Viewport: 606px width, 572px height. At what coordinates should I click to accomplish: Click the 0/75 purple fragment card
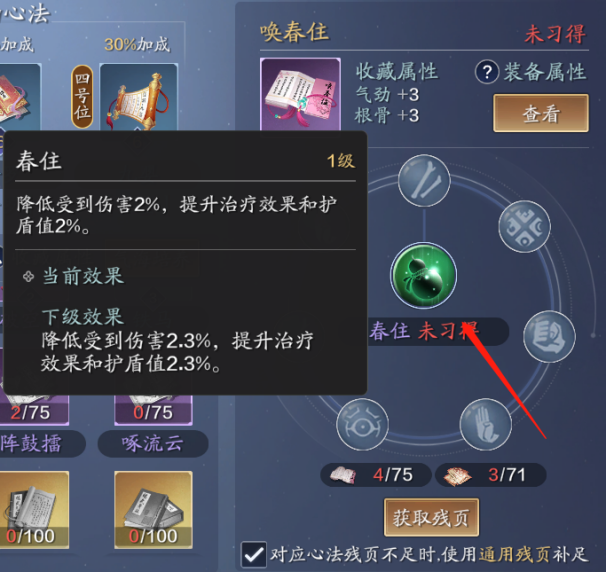[x=153, y=410]
